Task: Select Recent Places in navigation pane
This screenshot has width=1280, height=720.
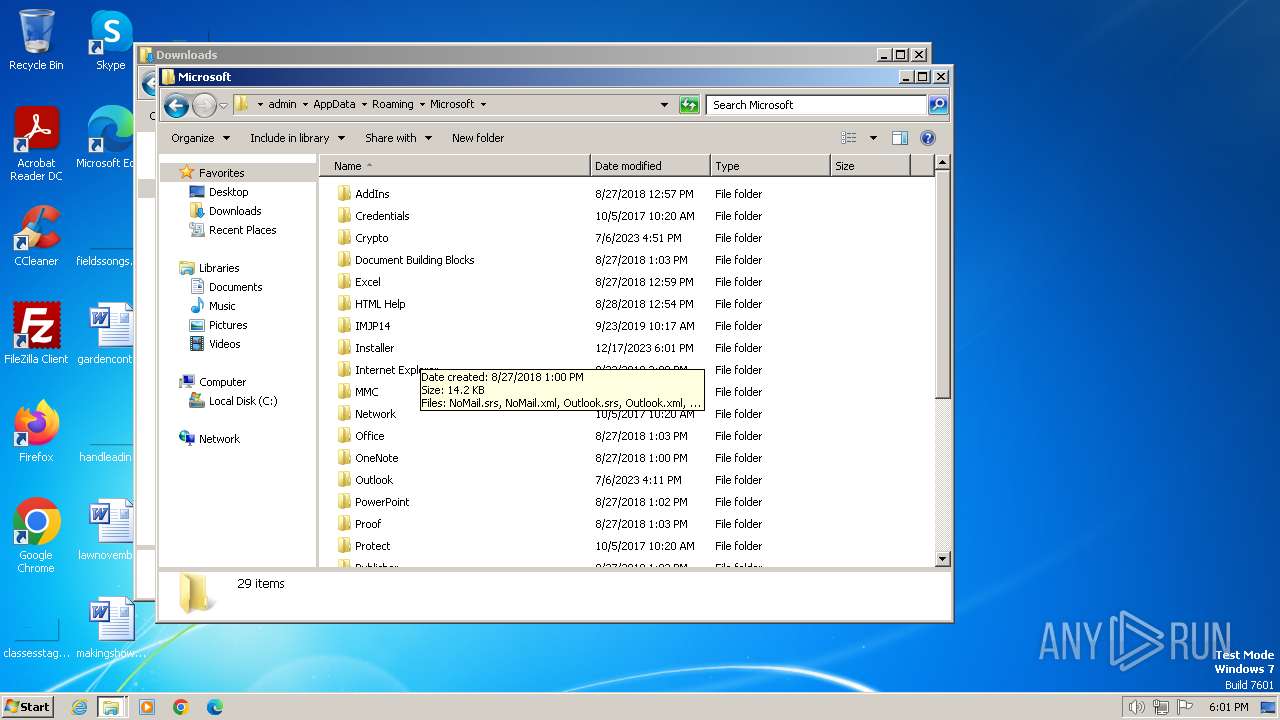Action: (x=242, y=230)
